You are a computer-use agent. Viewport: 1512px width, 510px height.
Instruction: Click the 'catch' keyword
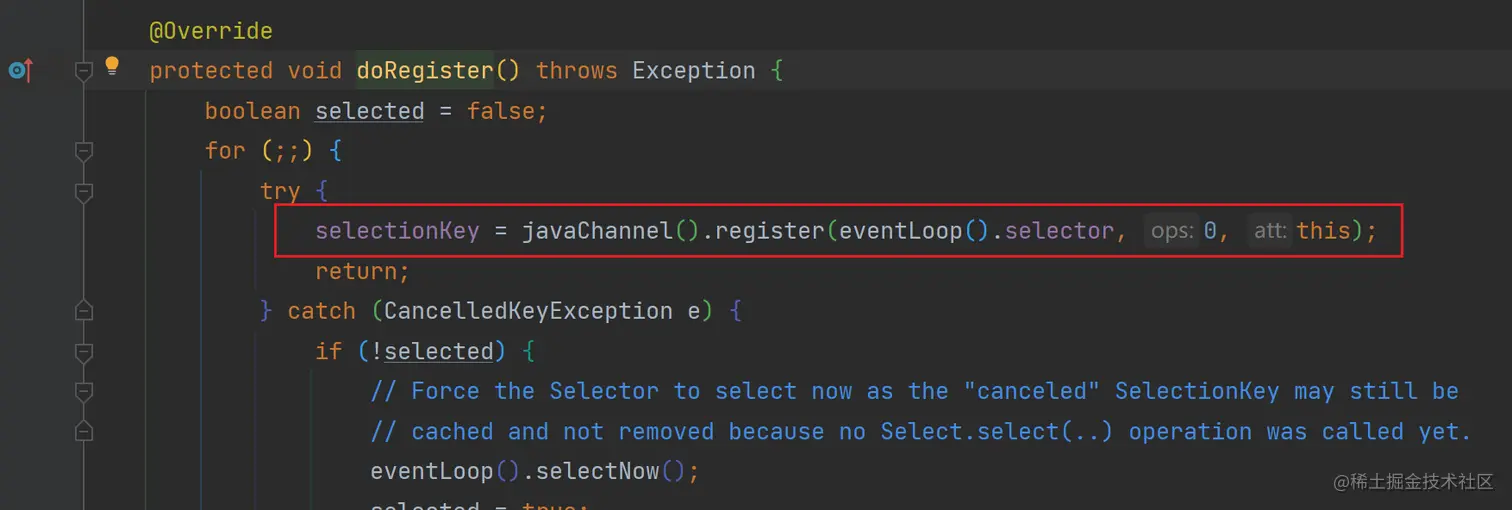(x=322, y=311)
